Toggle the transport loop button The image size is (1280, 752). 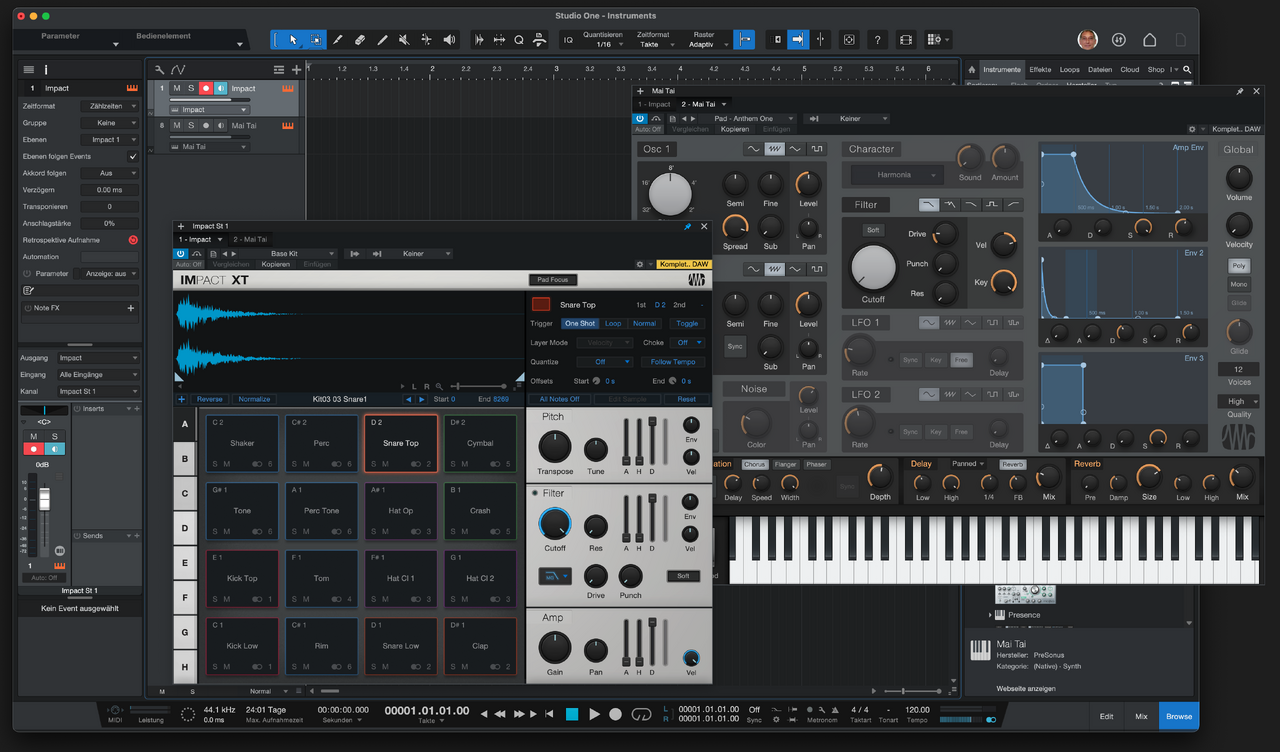643,714
